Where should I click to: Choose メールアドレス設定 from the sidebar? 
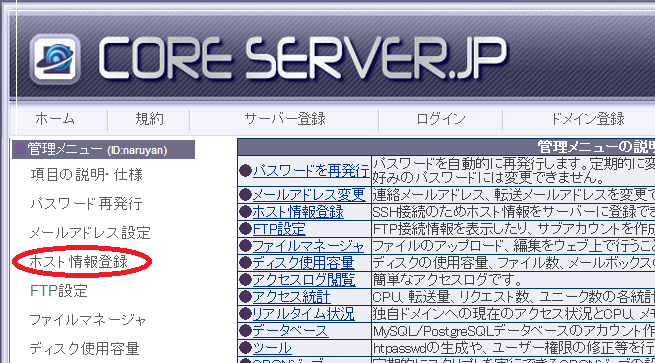click(90, 233)
